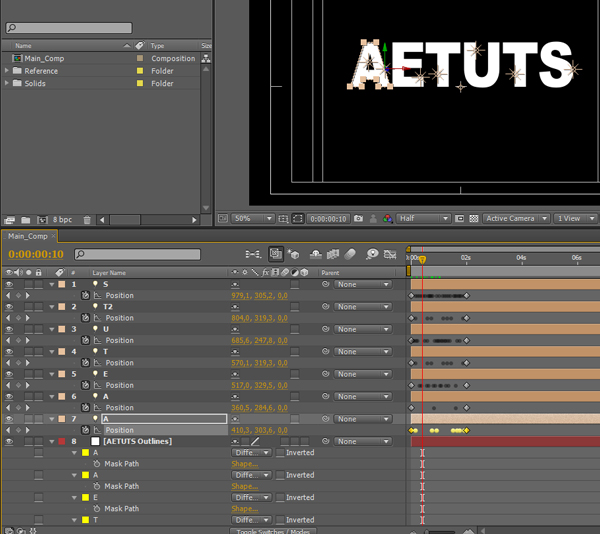Viewport: 600px width, 534px height.
Task: Click viewer timecode 0:00:00:10 button
Action: [x=328, y=219]
